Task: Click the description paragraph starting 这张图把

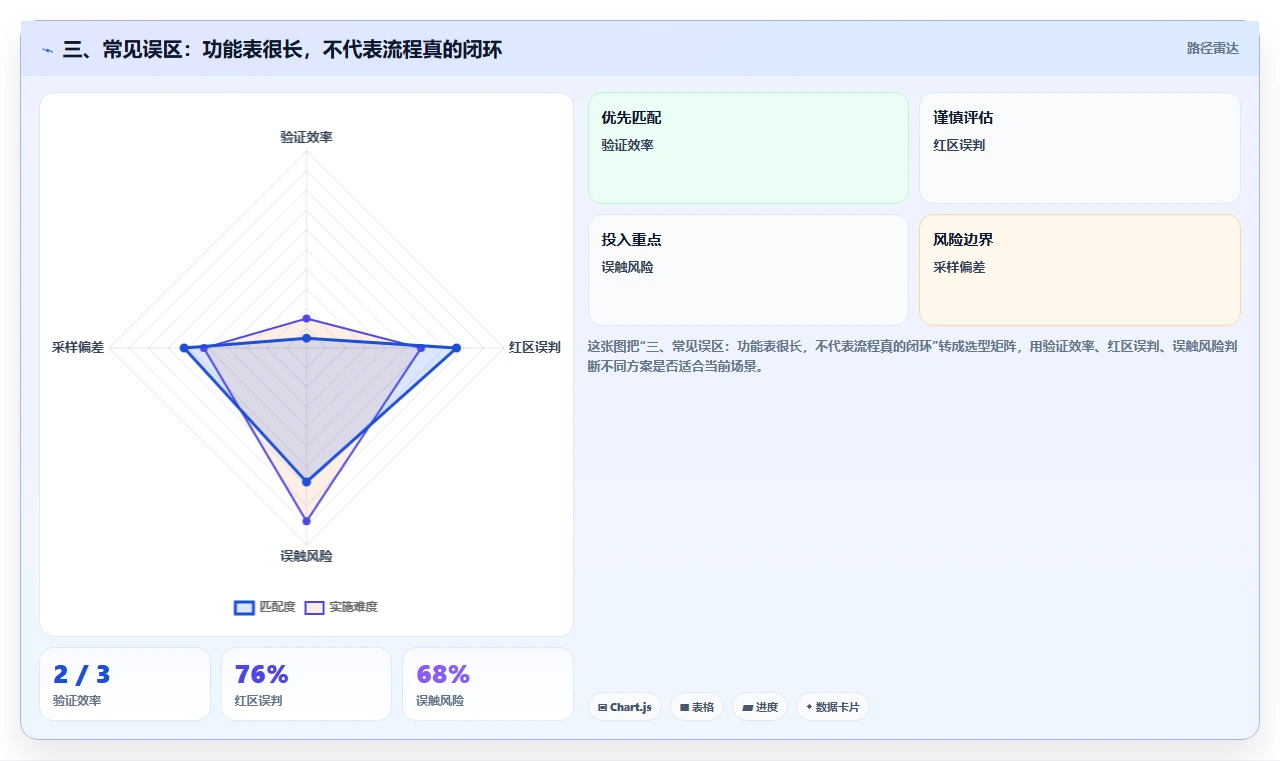Action: point(913,356)
